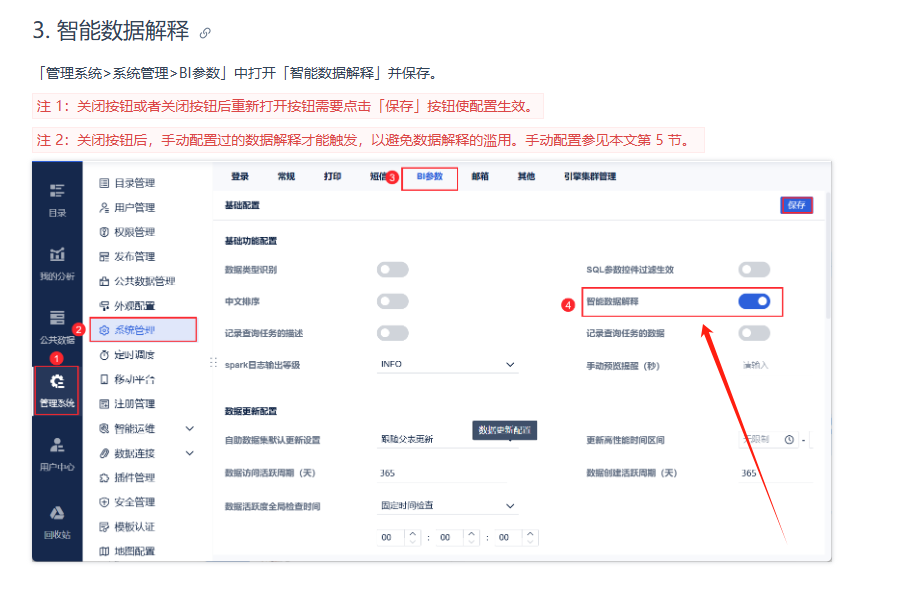This screenshot has height=595, width=906.
Task: Open 回收站 in the dark sidebar
Action: [57, 522]
